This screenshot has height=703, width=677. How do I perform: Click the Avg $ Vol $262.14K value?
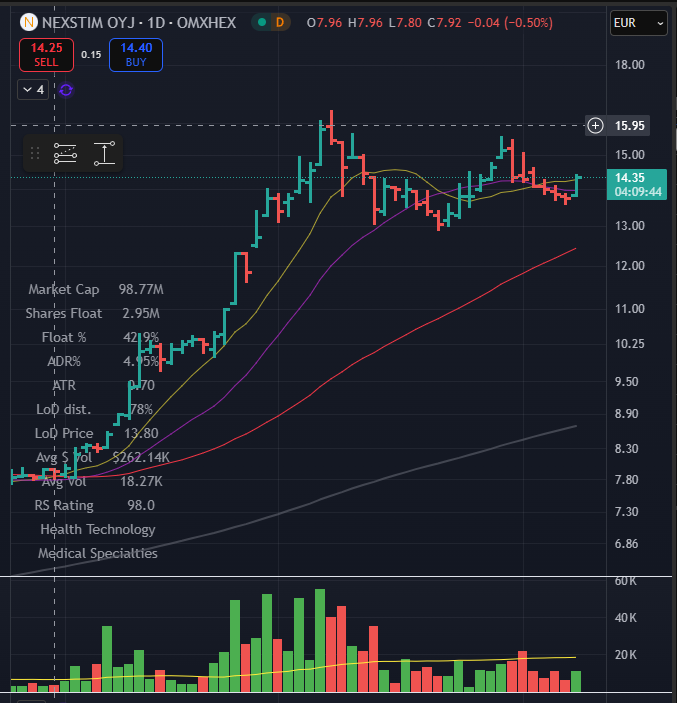(x=141, y=457)
